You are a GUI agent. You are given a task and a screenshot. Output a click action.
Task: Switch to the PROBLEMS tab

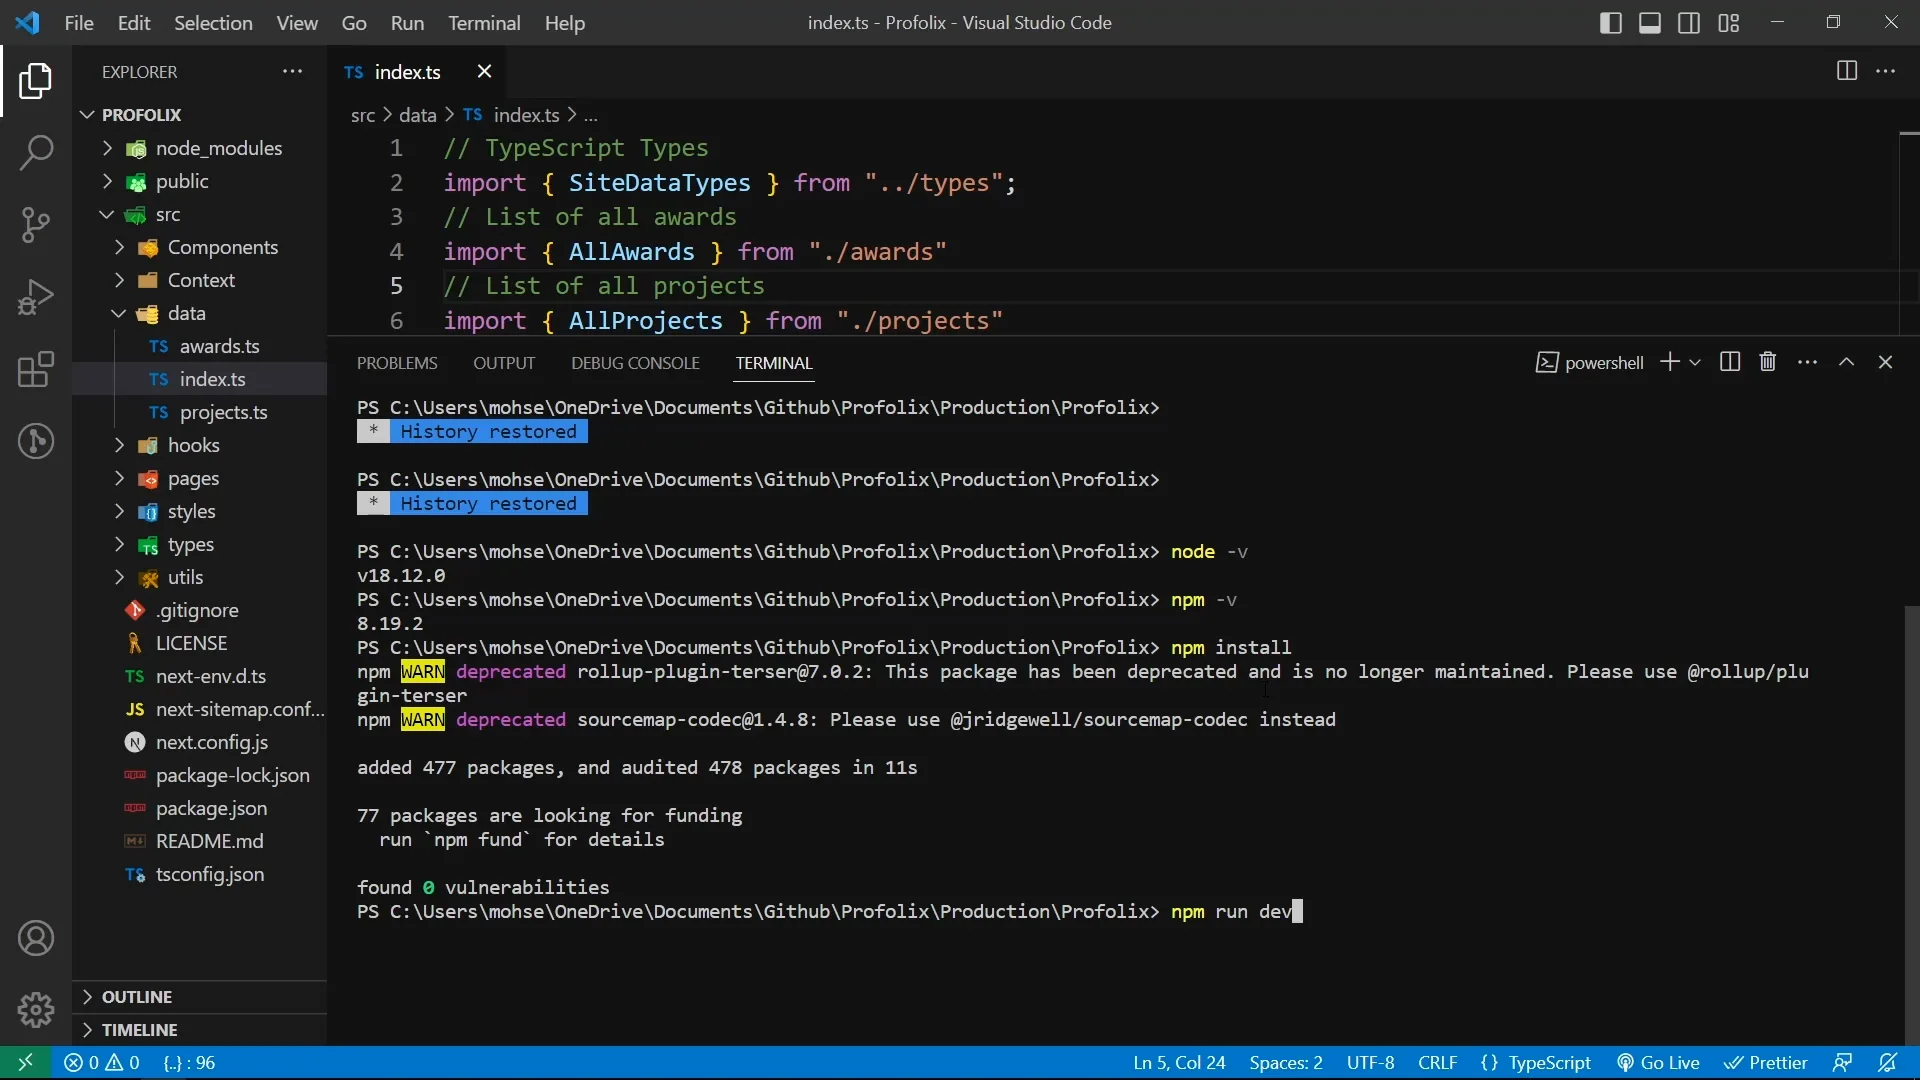397,363
